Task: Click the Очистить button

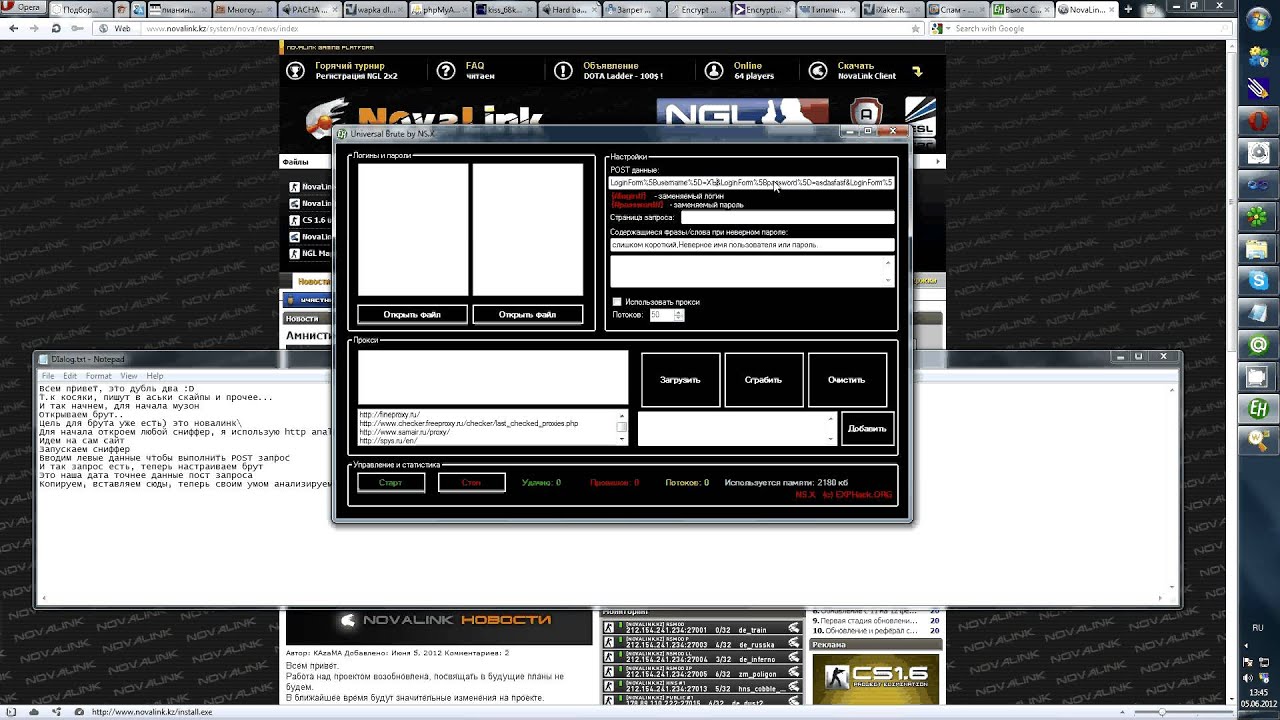Action: point(846,380)
